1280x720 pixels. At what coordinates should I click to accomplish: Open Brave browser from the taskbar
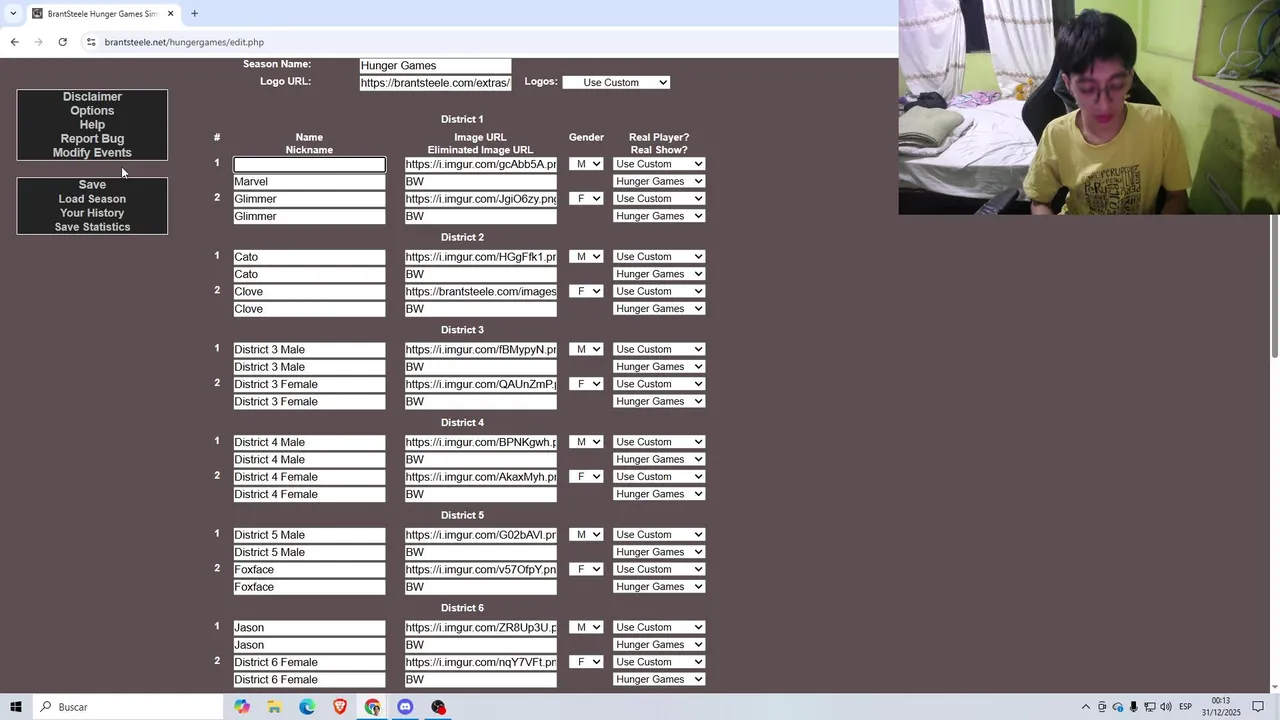click(340, 707)
